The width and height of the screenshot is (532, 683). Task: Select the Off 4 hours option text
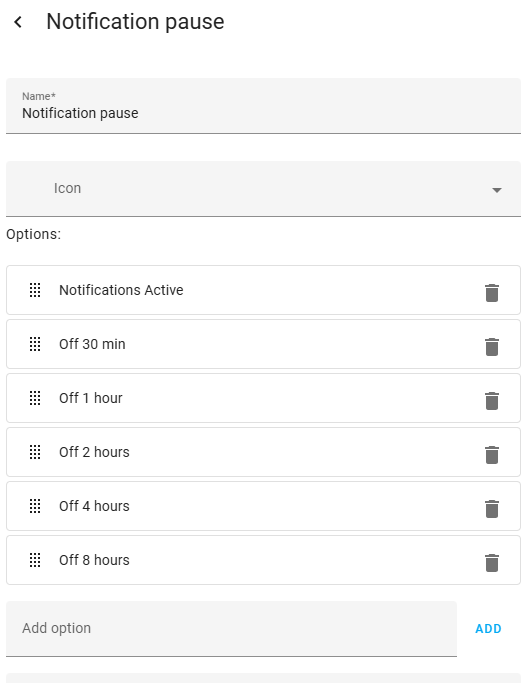(x=94, y=506)
